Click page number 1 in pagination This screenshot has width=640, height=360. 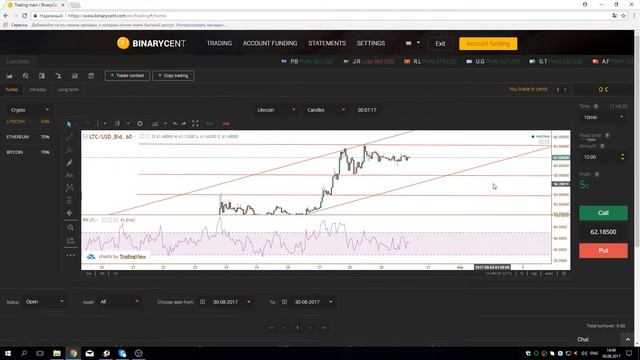[x=297, y=328]
